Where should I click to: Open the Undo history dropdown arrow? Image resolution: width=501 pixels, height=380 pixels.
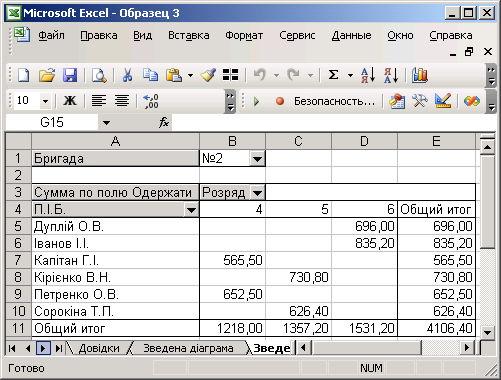coord(276,75)
